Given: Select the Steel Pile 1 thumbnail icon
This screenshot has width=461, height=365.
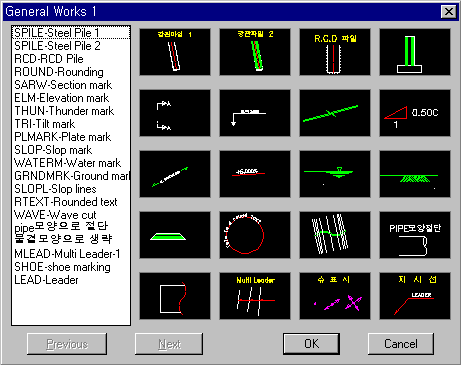Looking at the screenshot, I should point(175,52).
